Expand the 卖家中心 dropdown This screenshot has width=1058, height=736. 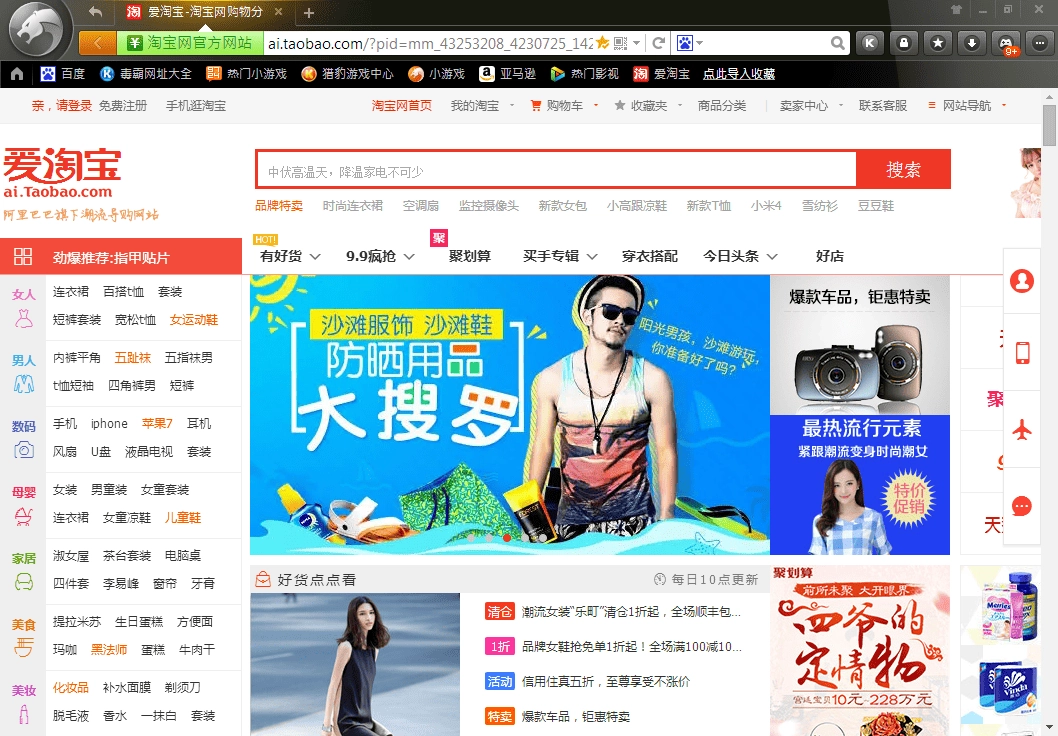841,105
